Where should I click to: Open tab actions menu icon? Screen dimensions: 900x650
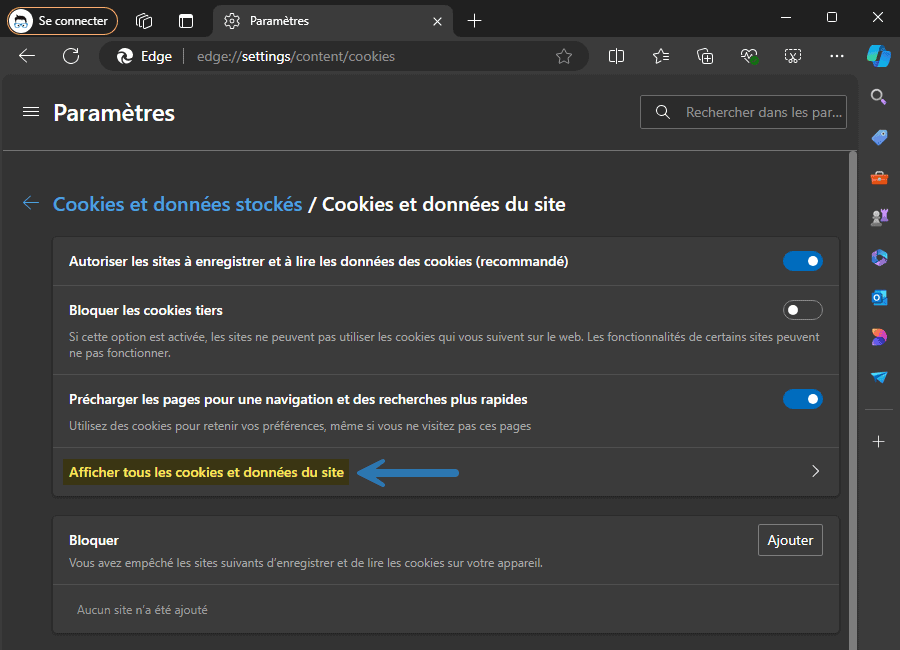click(x=186, y=21)
